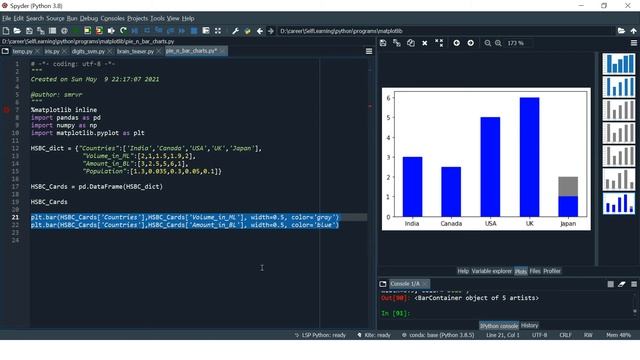The height and width of the screenshot is (360, 640).
Task: Open Preferences with the wrench icon
Action: click(x=236, y=31)
